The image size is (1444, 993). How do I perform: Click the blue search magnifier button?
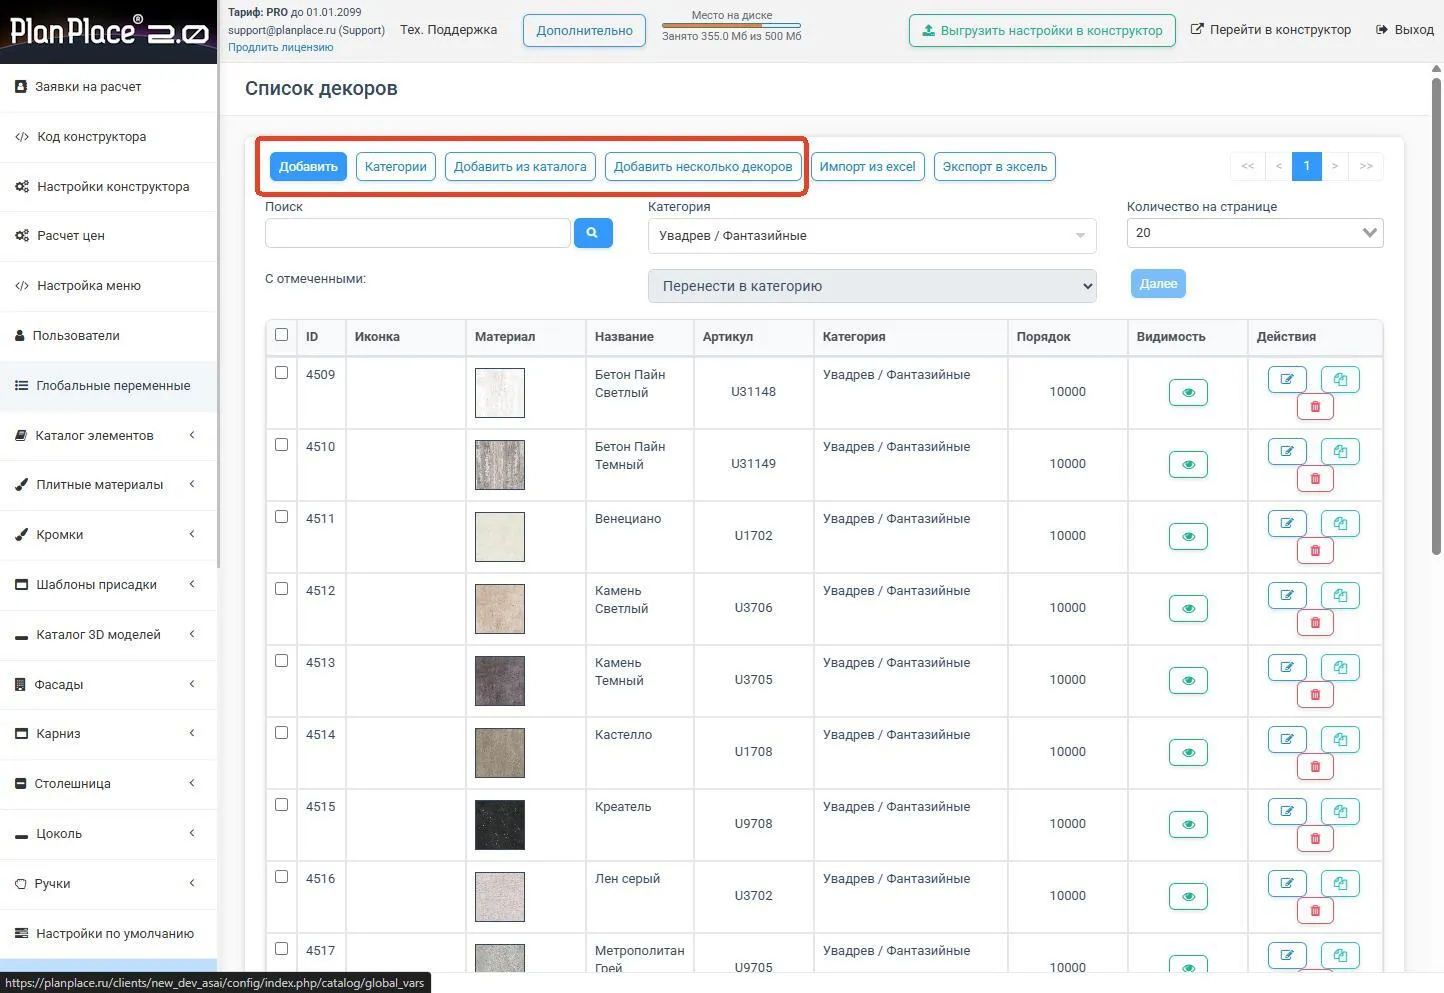[593, 233]
